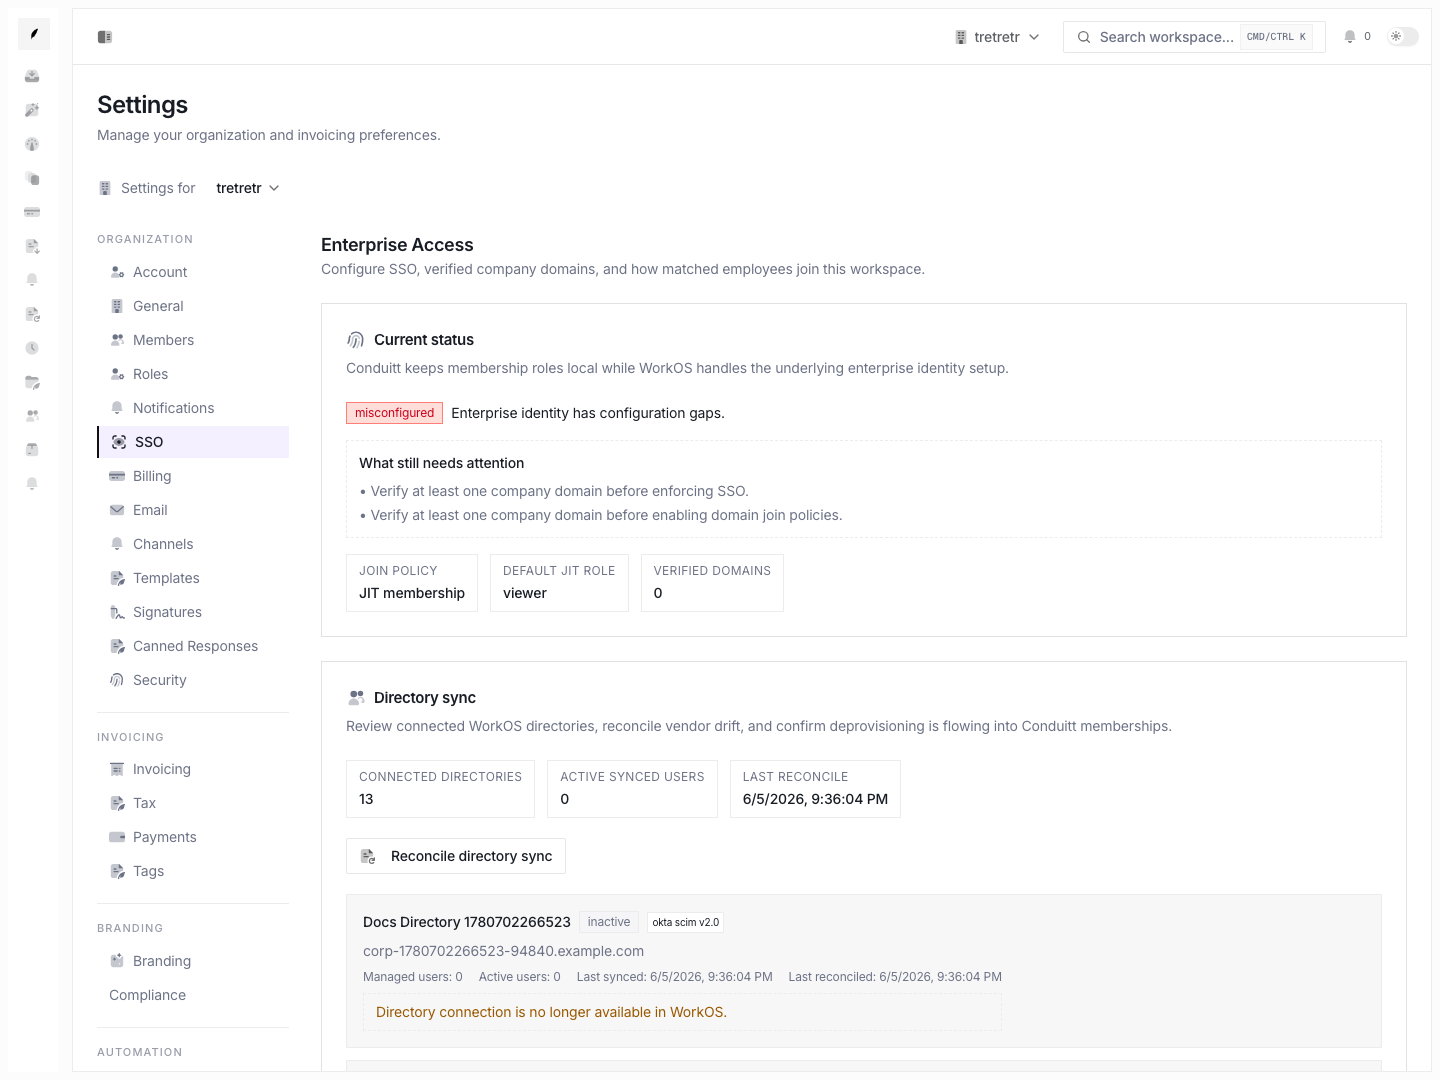This screenshot has height=1080, width=1440.
Task: Click the stacked copies icon in left rail
Action: point(32,178)
